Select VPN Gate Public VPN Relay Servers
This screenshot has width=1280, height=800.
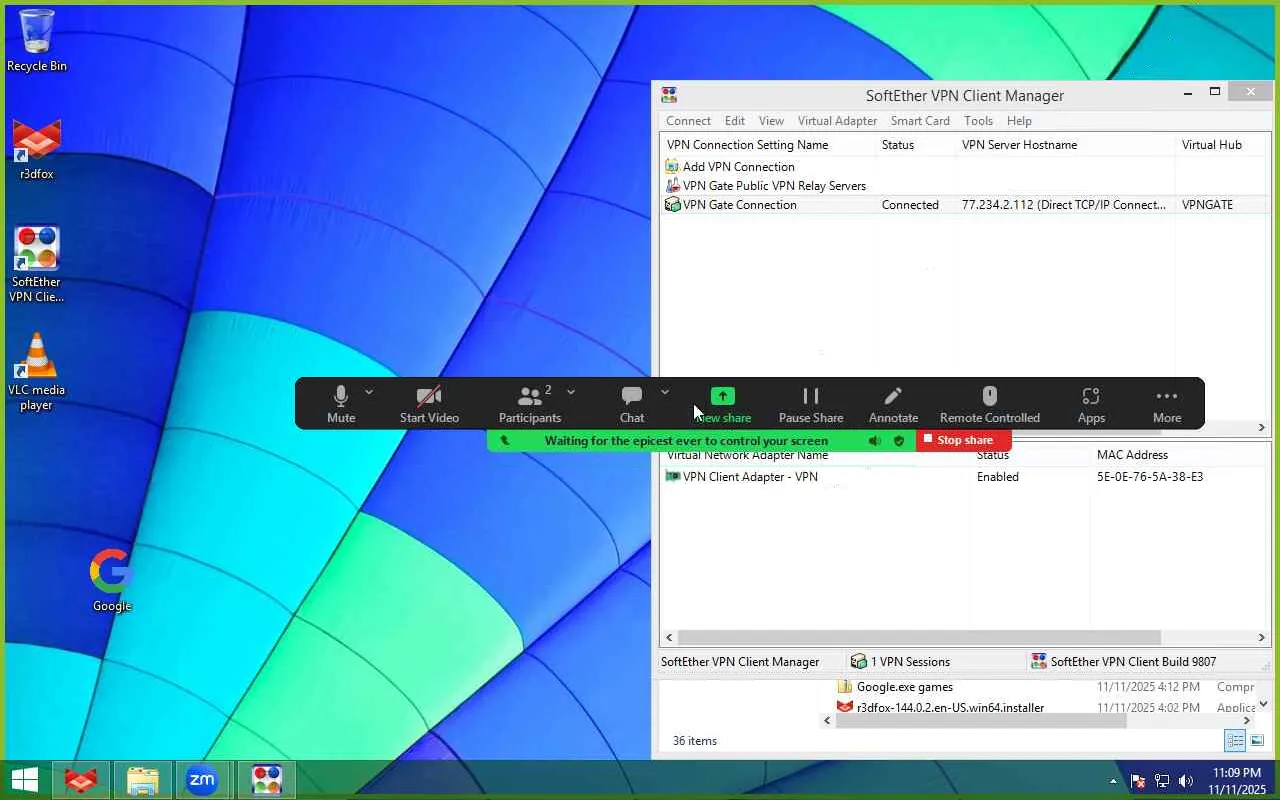click(x=774, y=186)
